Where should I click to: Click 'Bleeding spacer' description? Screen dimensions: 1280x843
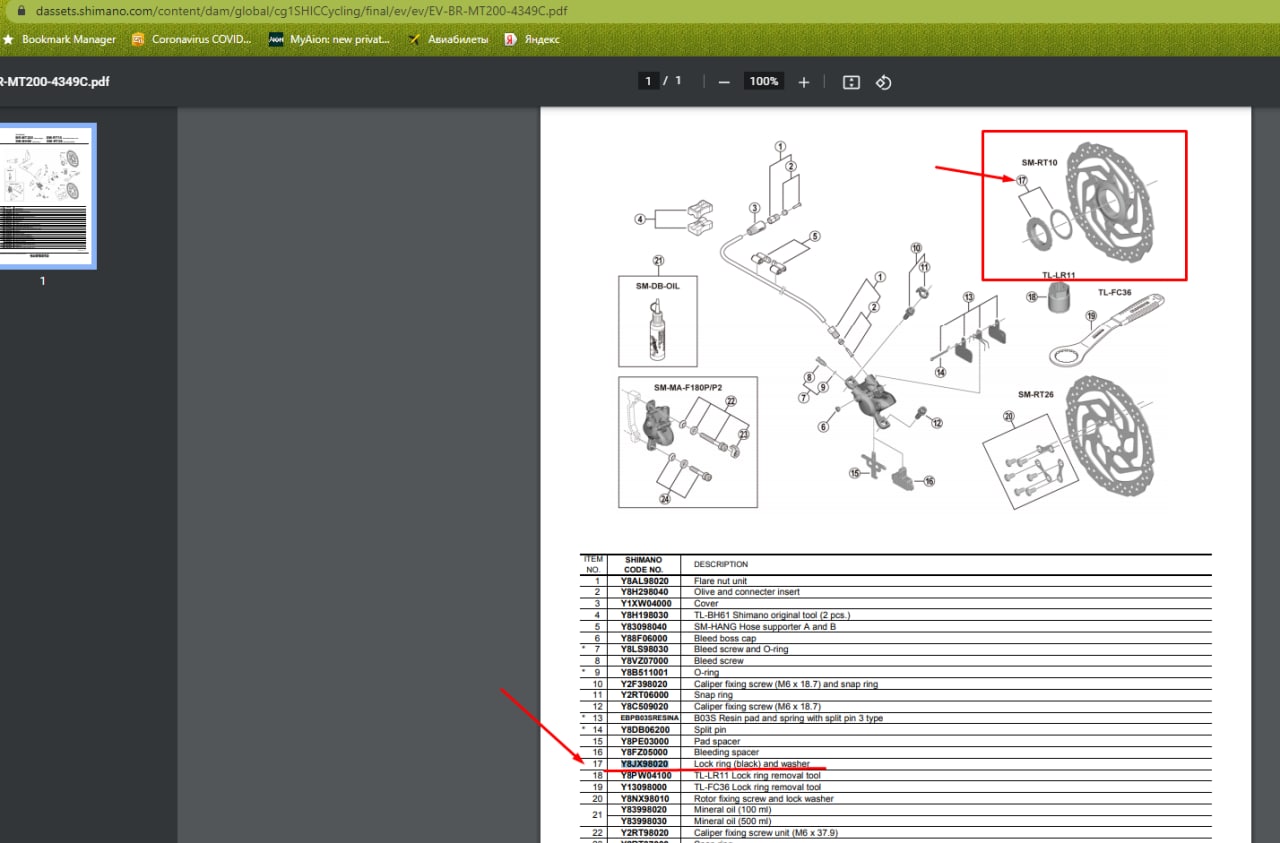pyautogui.click(x=725, y=753)
